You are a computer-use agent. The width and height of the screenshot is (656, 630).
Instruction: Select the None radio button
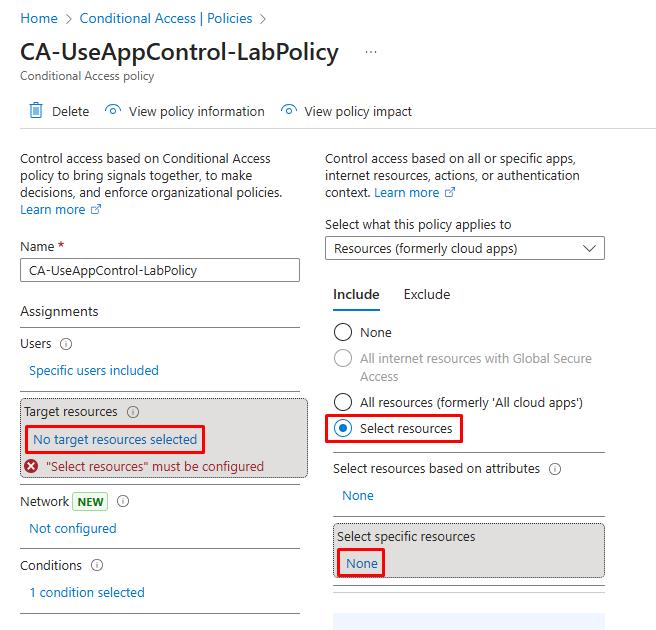(x=343, y=332)
